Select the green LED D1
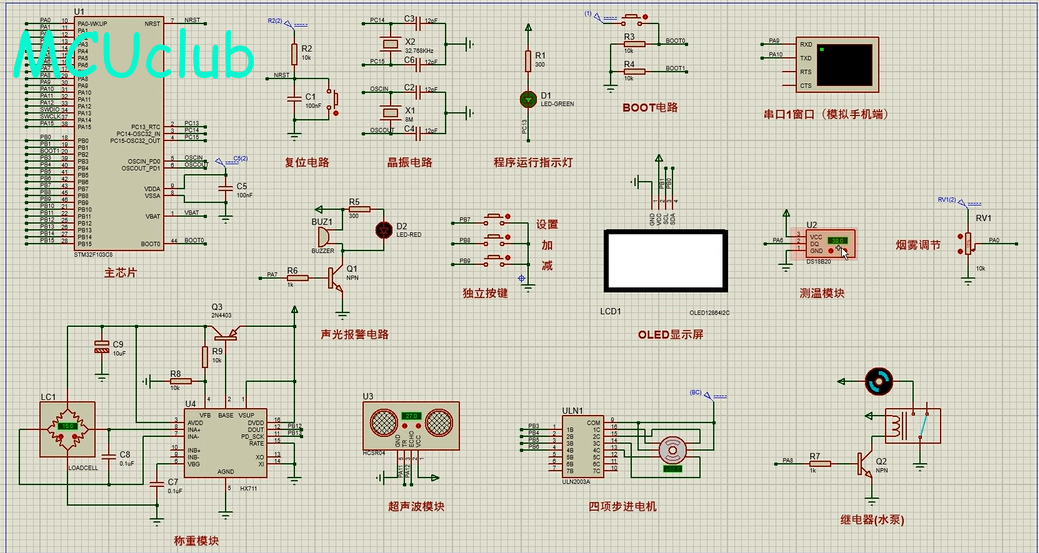This screenshot has height=553, width=1039. pos(528,100)
